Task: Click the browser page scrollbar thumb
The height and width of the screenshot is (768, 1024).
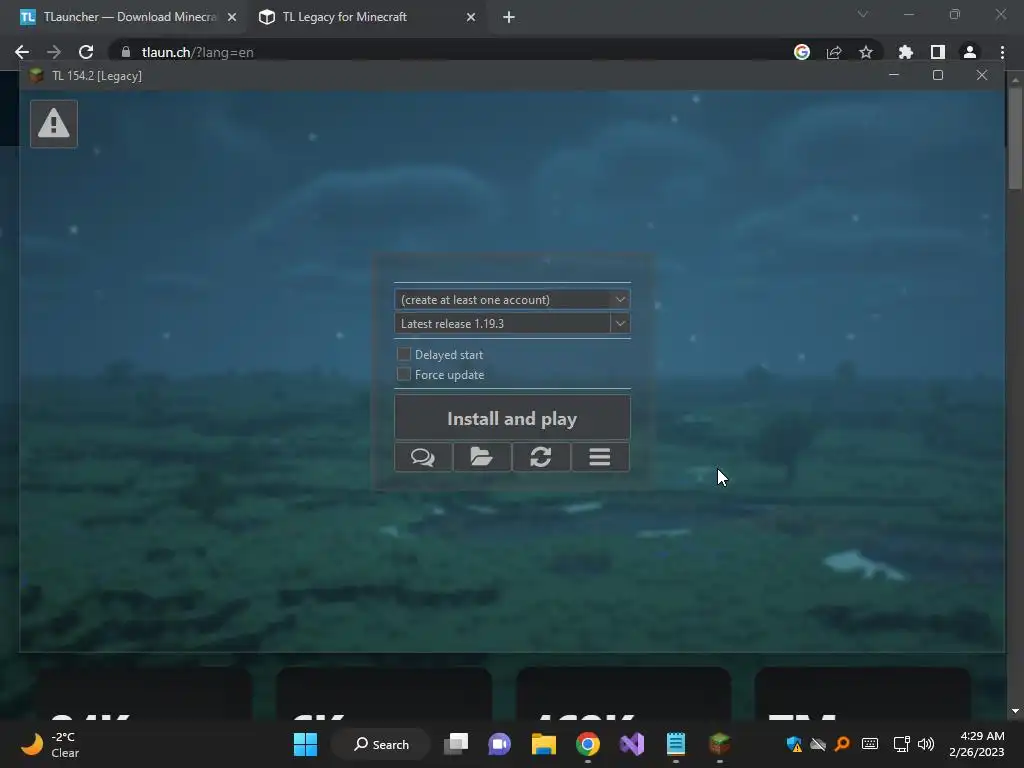Action: point(1015,138)
